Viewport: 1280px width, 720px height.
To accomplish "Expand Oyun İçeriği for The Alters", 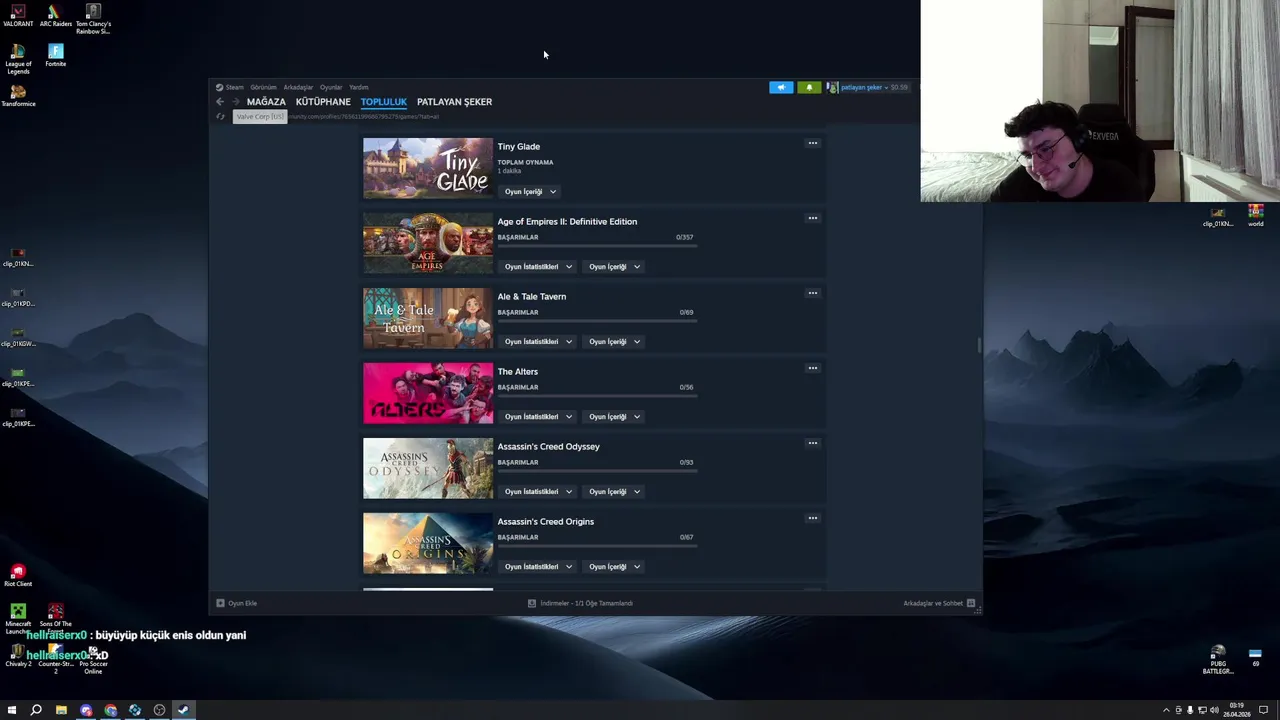I will coord(614,416).
